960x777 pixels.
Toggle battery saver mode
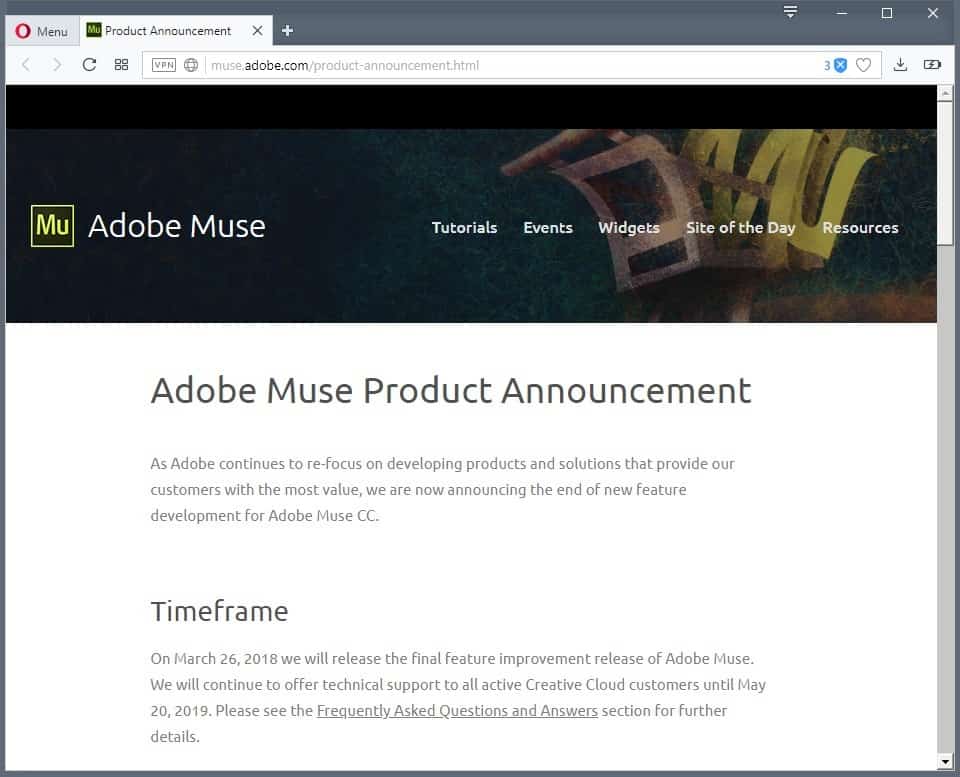coord(932,64)
